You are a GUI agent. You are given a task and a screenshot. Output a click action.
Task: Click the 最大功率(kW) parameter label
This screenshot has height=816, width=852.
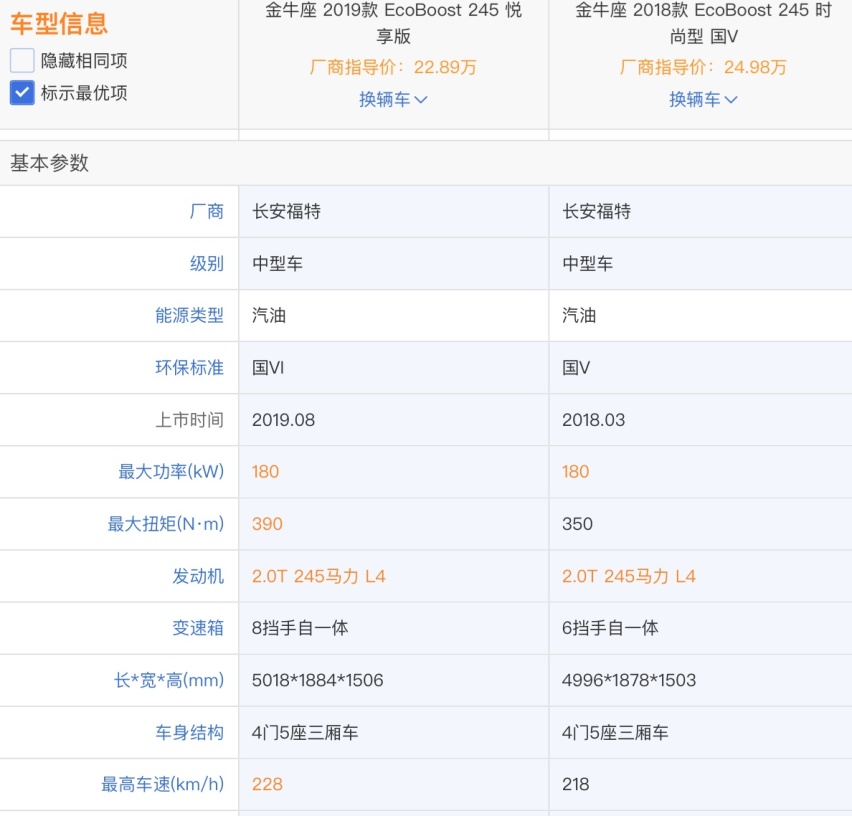[171, 472]
